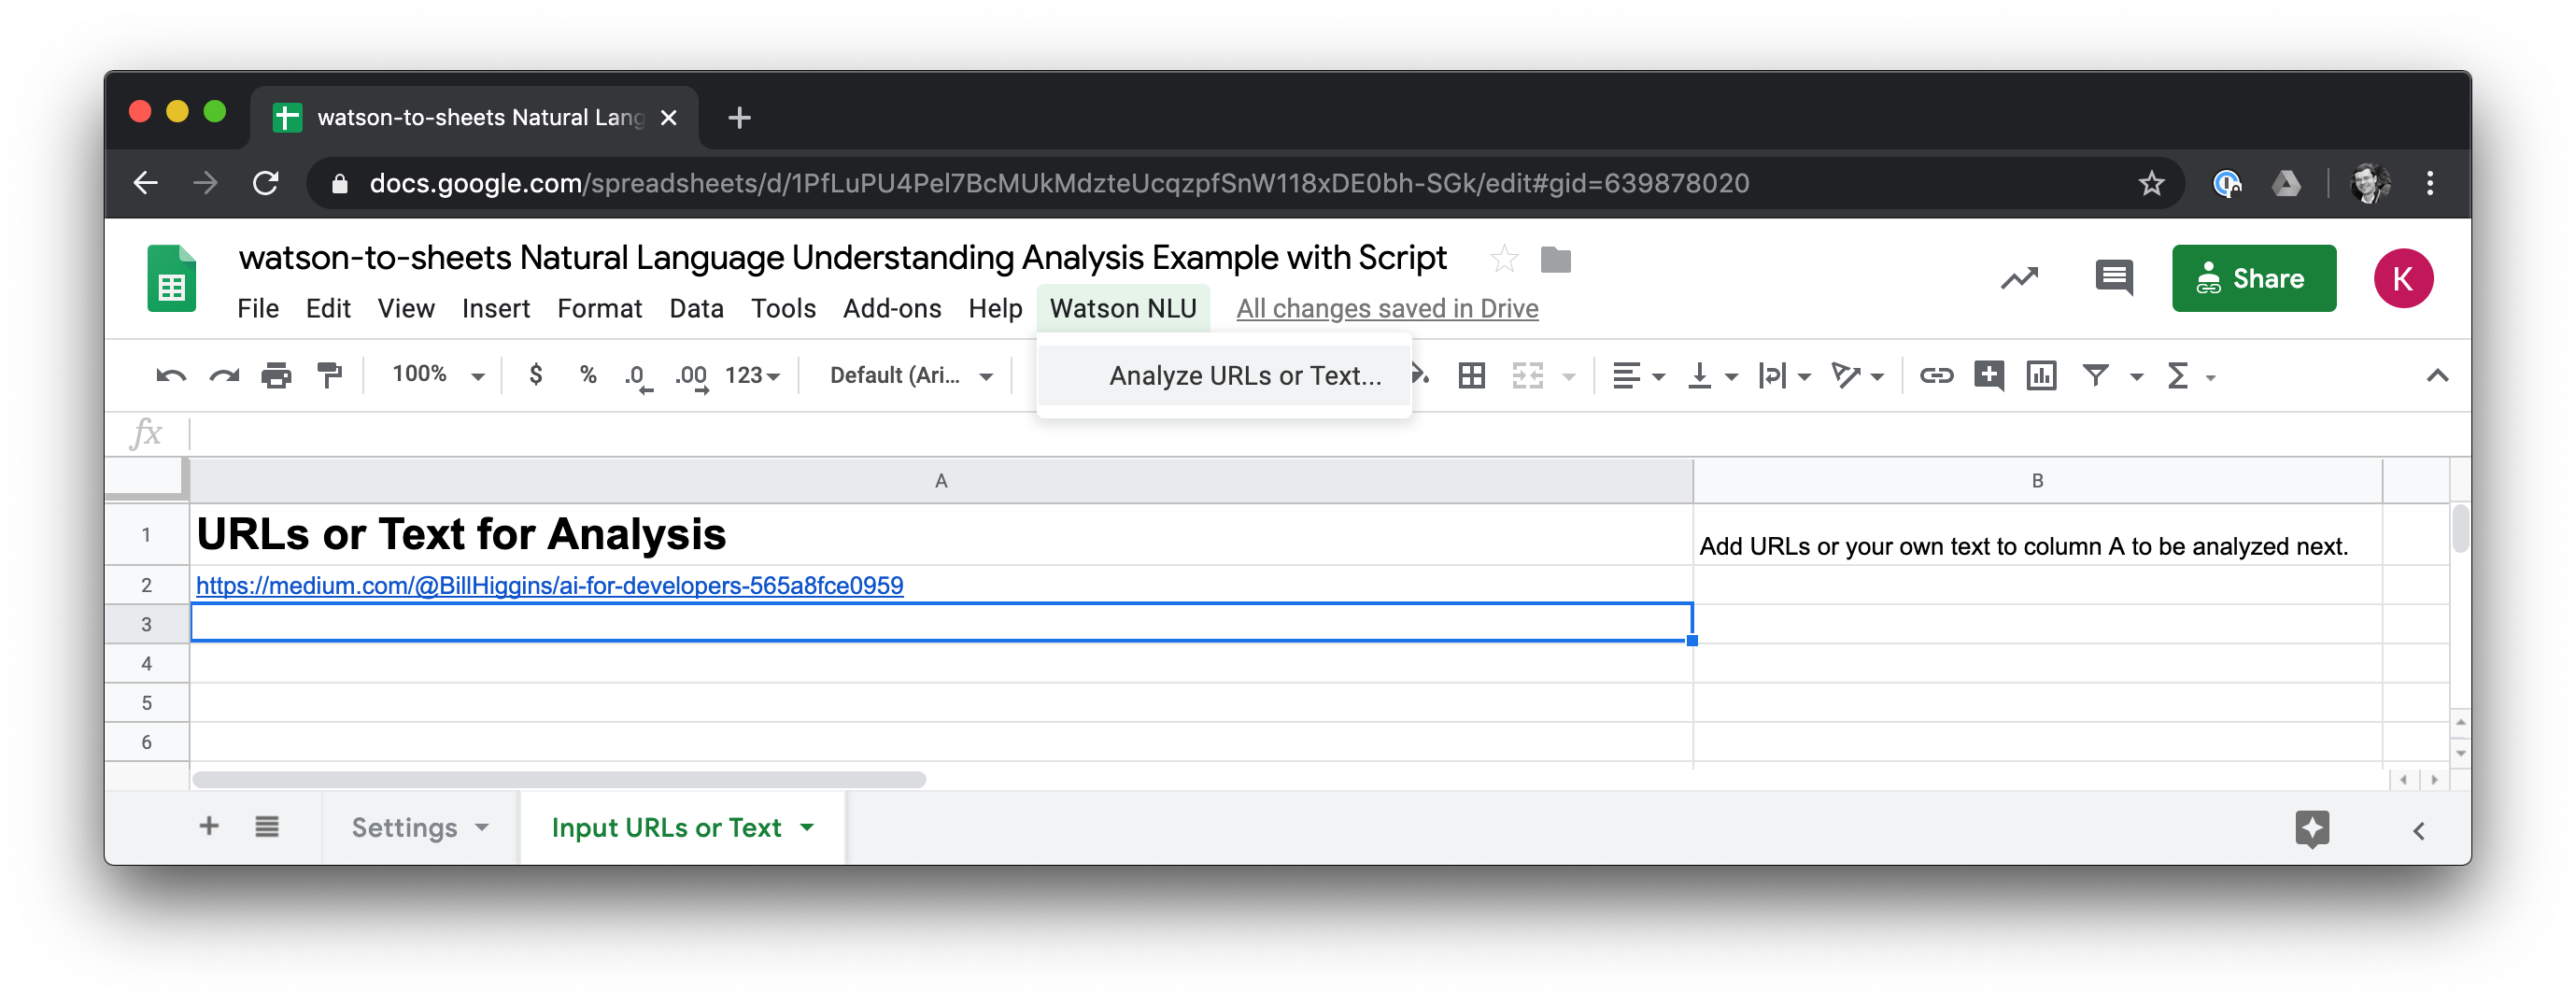
Task: Select the row 4 header
Action: (147, 664)
